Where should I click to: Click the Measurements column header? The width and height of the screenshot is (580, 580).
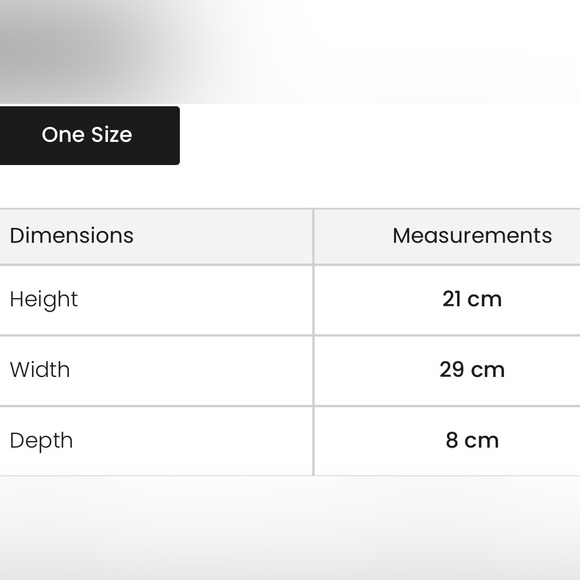tap(472, 236)
